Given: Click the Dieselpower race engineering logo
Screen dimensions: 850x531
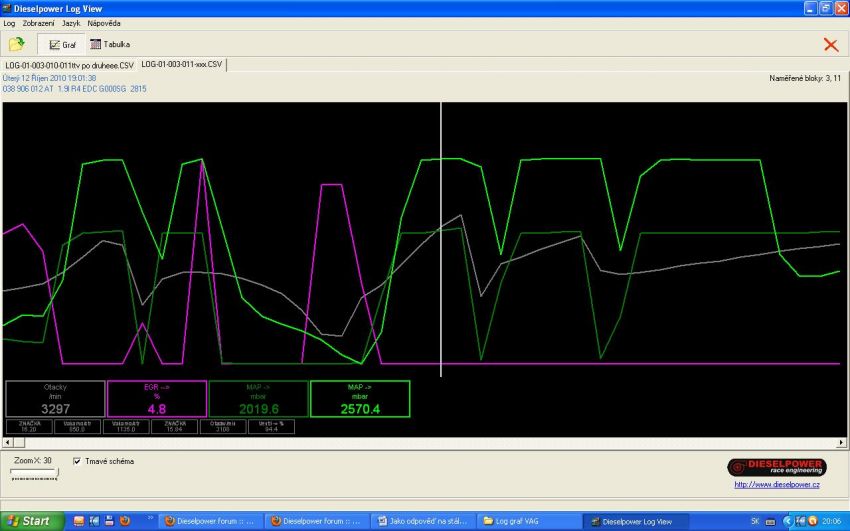Looking at the screenshot, I should [x=777, y=467].
